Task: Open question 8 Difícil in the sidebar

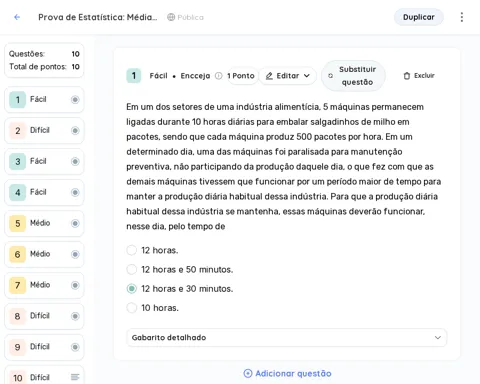Action: [44, 316]
